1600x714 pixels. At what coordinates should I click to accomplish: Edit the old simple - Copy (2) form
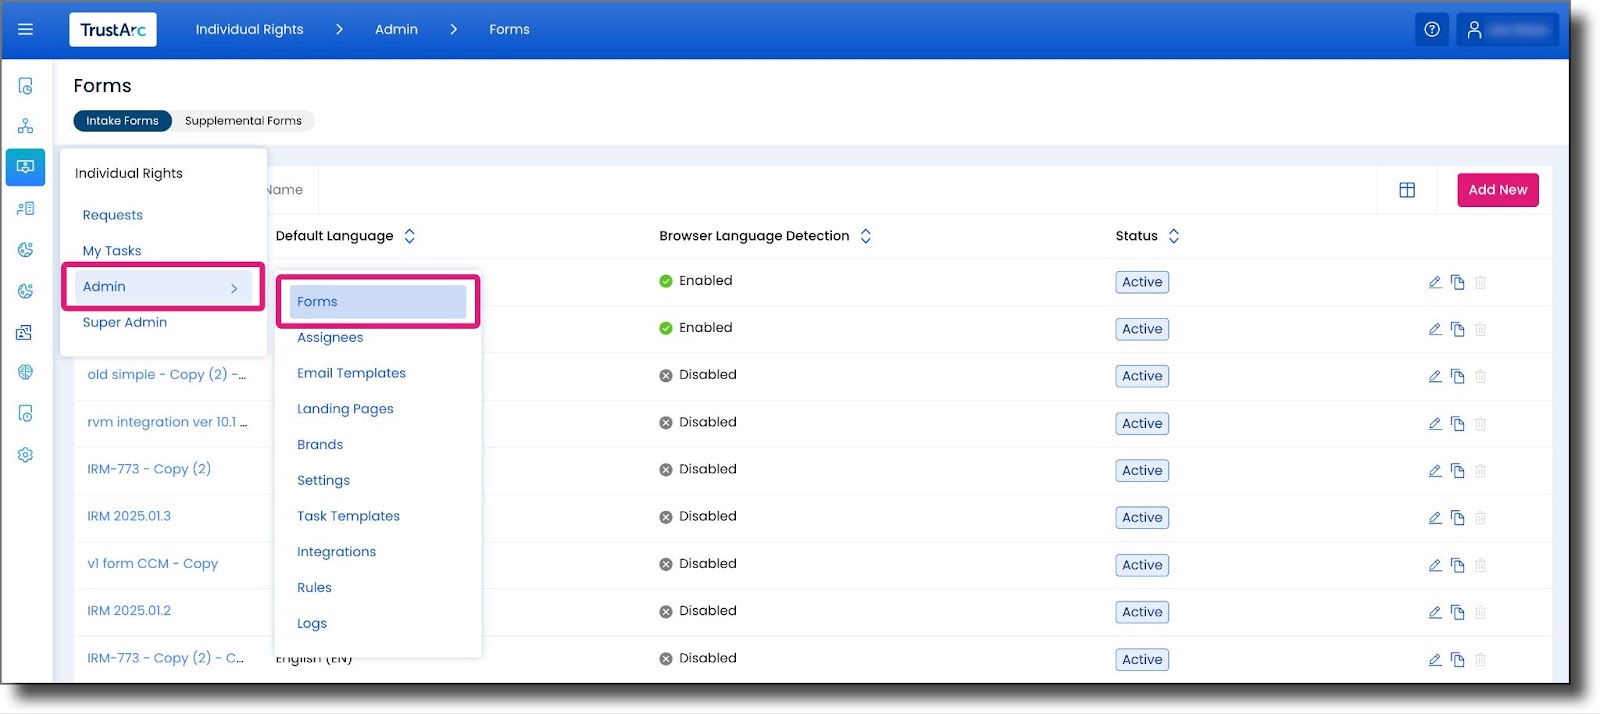[x=1435, y=376]
